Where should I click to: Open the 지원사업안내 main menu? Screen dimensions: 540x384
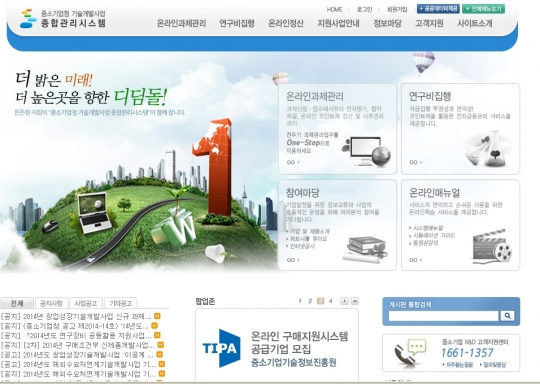pos(339,23)
